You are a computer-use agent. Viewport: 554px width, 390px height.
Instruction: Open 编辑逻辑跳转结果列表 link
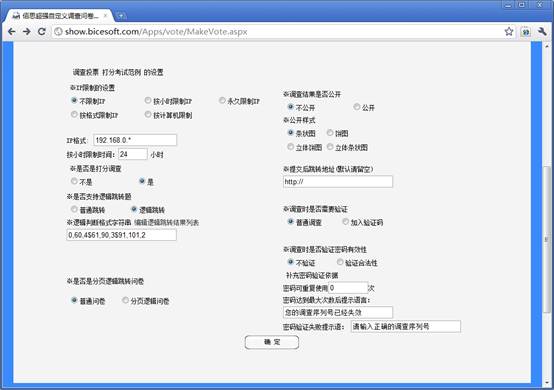tap(166, 223)
